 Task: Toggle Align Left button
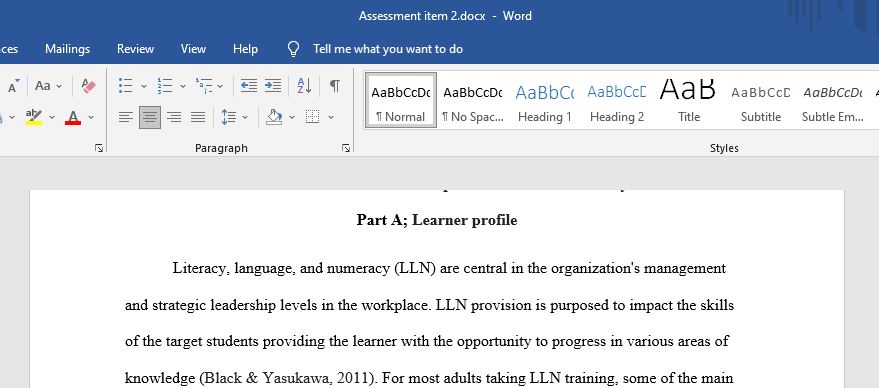pos(126,117)
